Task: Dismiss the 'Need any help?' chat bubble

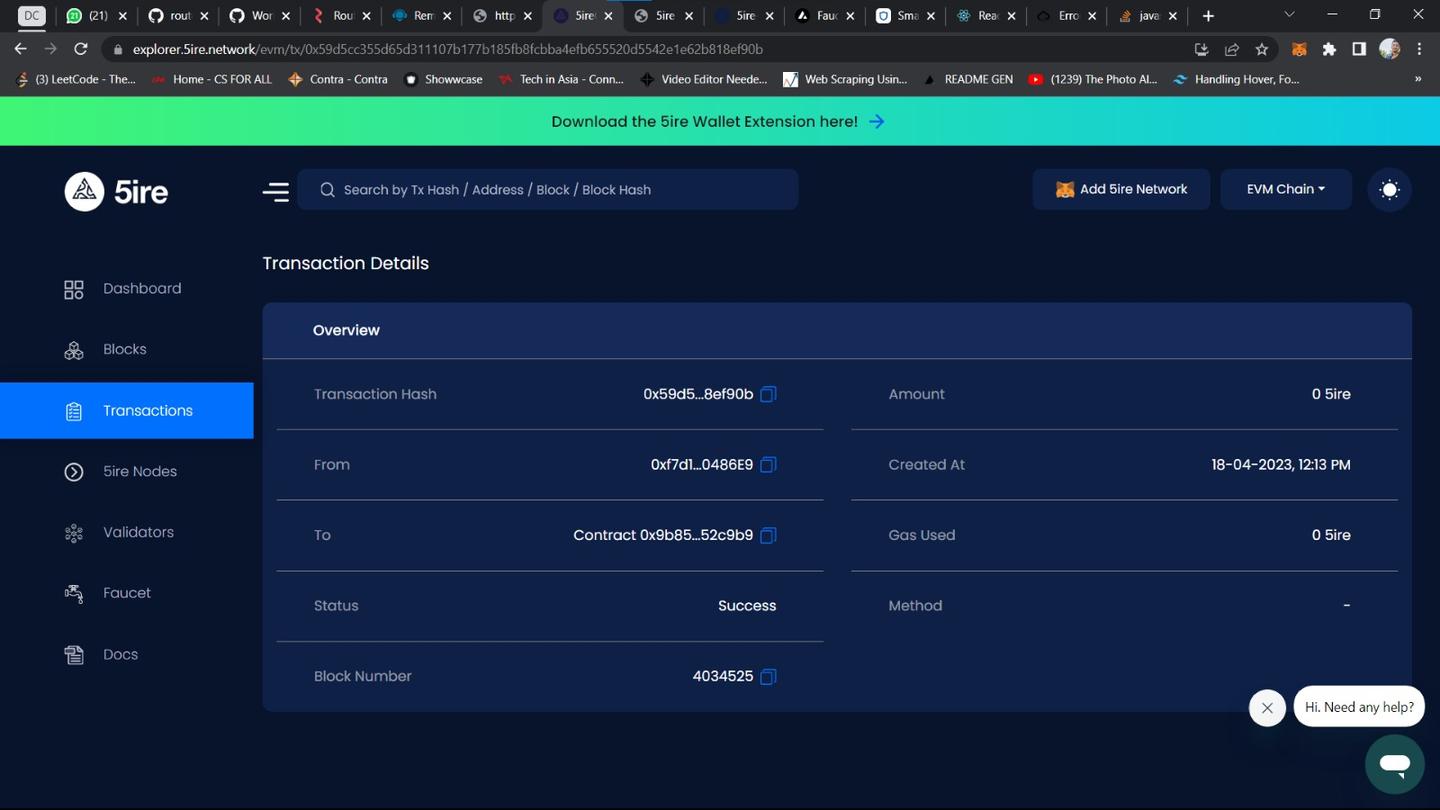Action: (x=1267, y=708)
